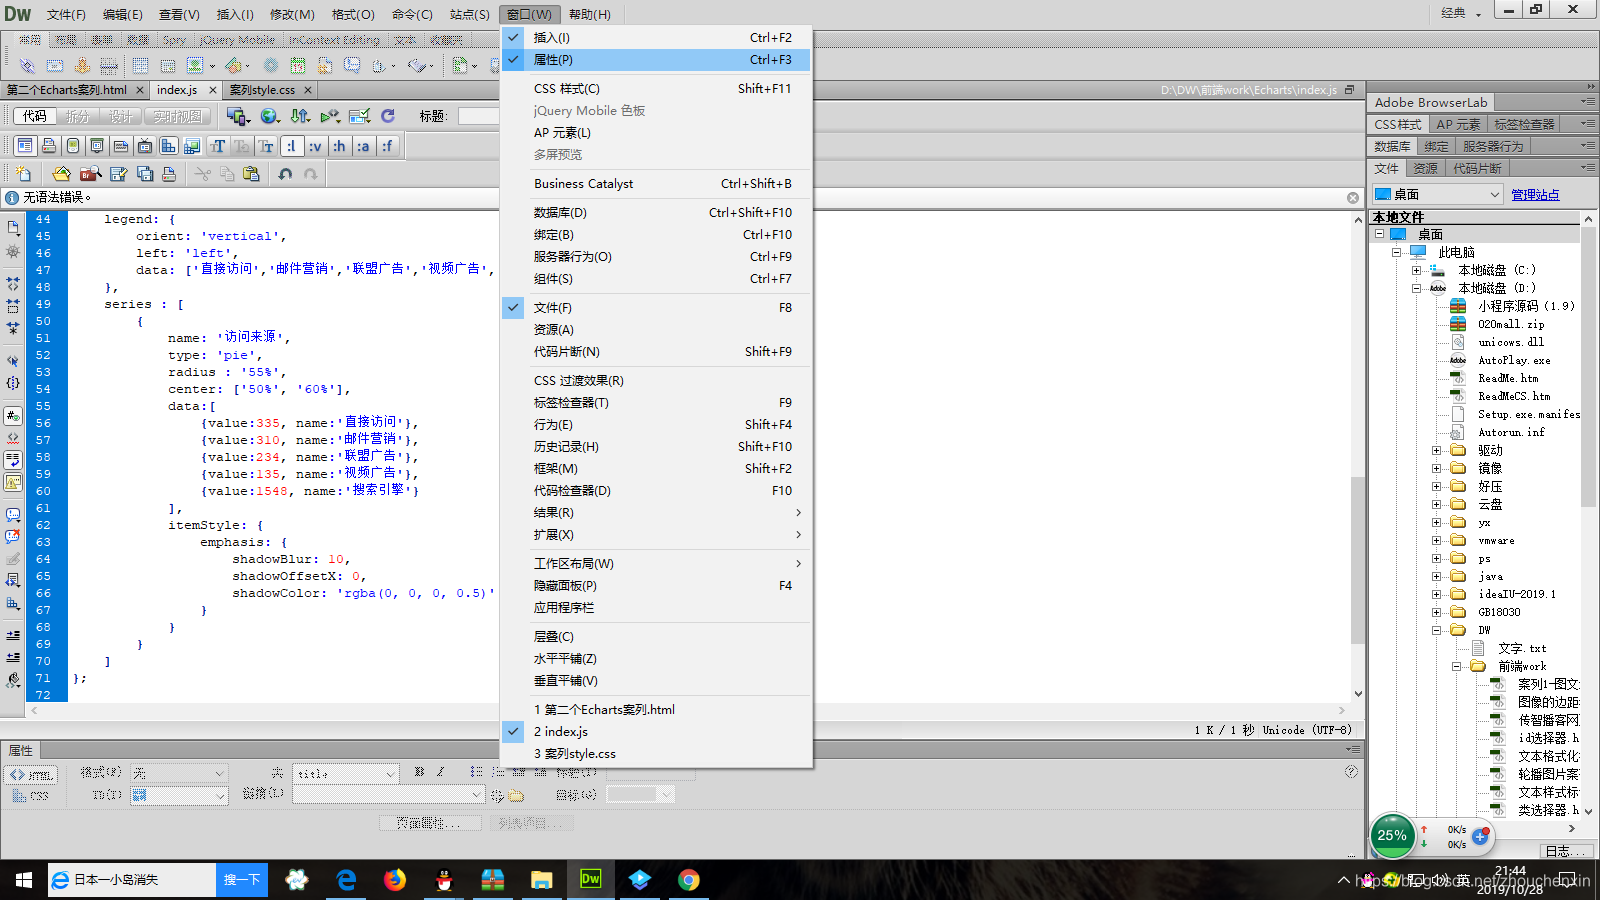Open the 格式(F) format dropdown
This screenshot has width=1600, height=900.
tap(179, 773)
